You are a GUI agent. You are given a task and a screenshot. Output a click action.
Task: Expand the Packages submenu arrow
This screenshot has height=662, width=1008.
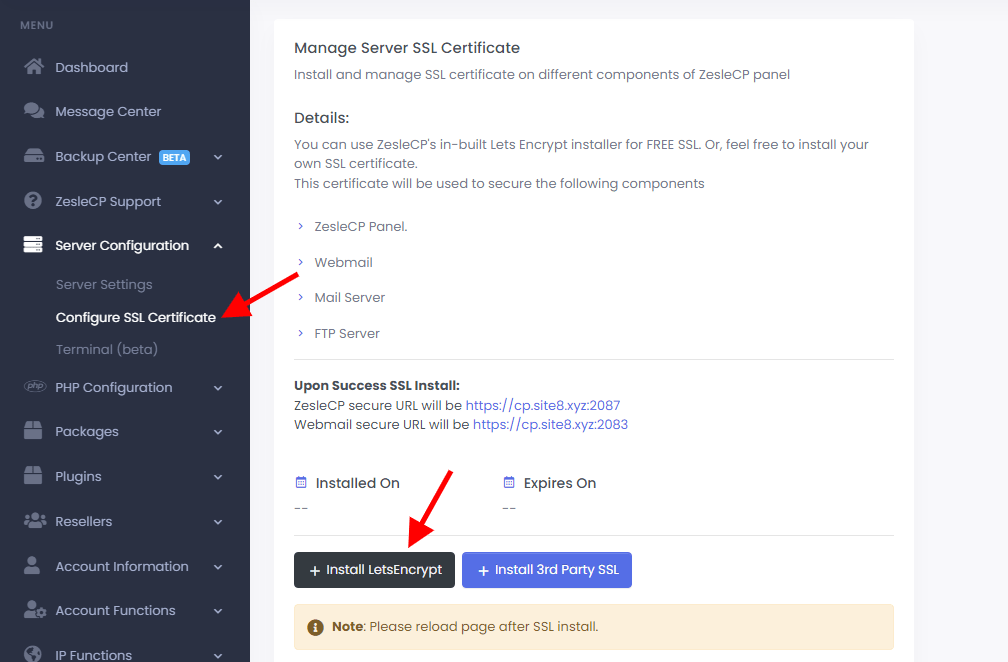coord(218,432)
